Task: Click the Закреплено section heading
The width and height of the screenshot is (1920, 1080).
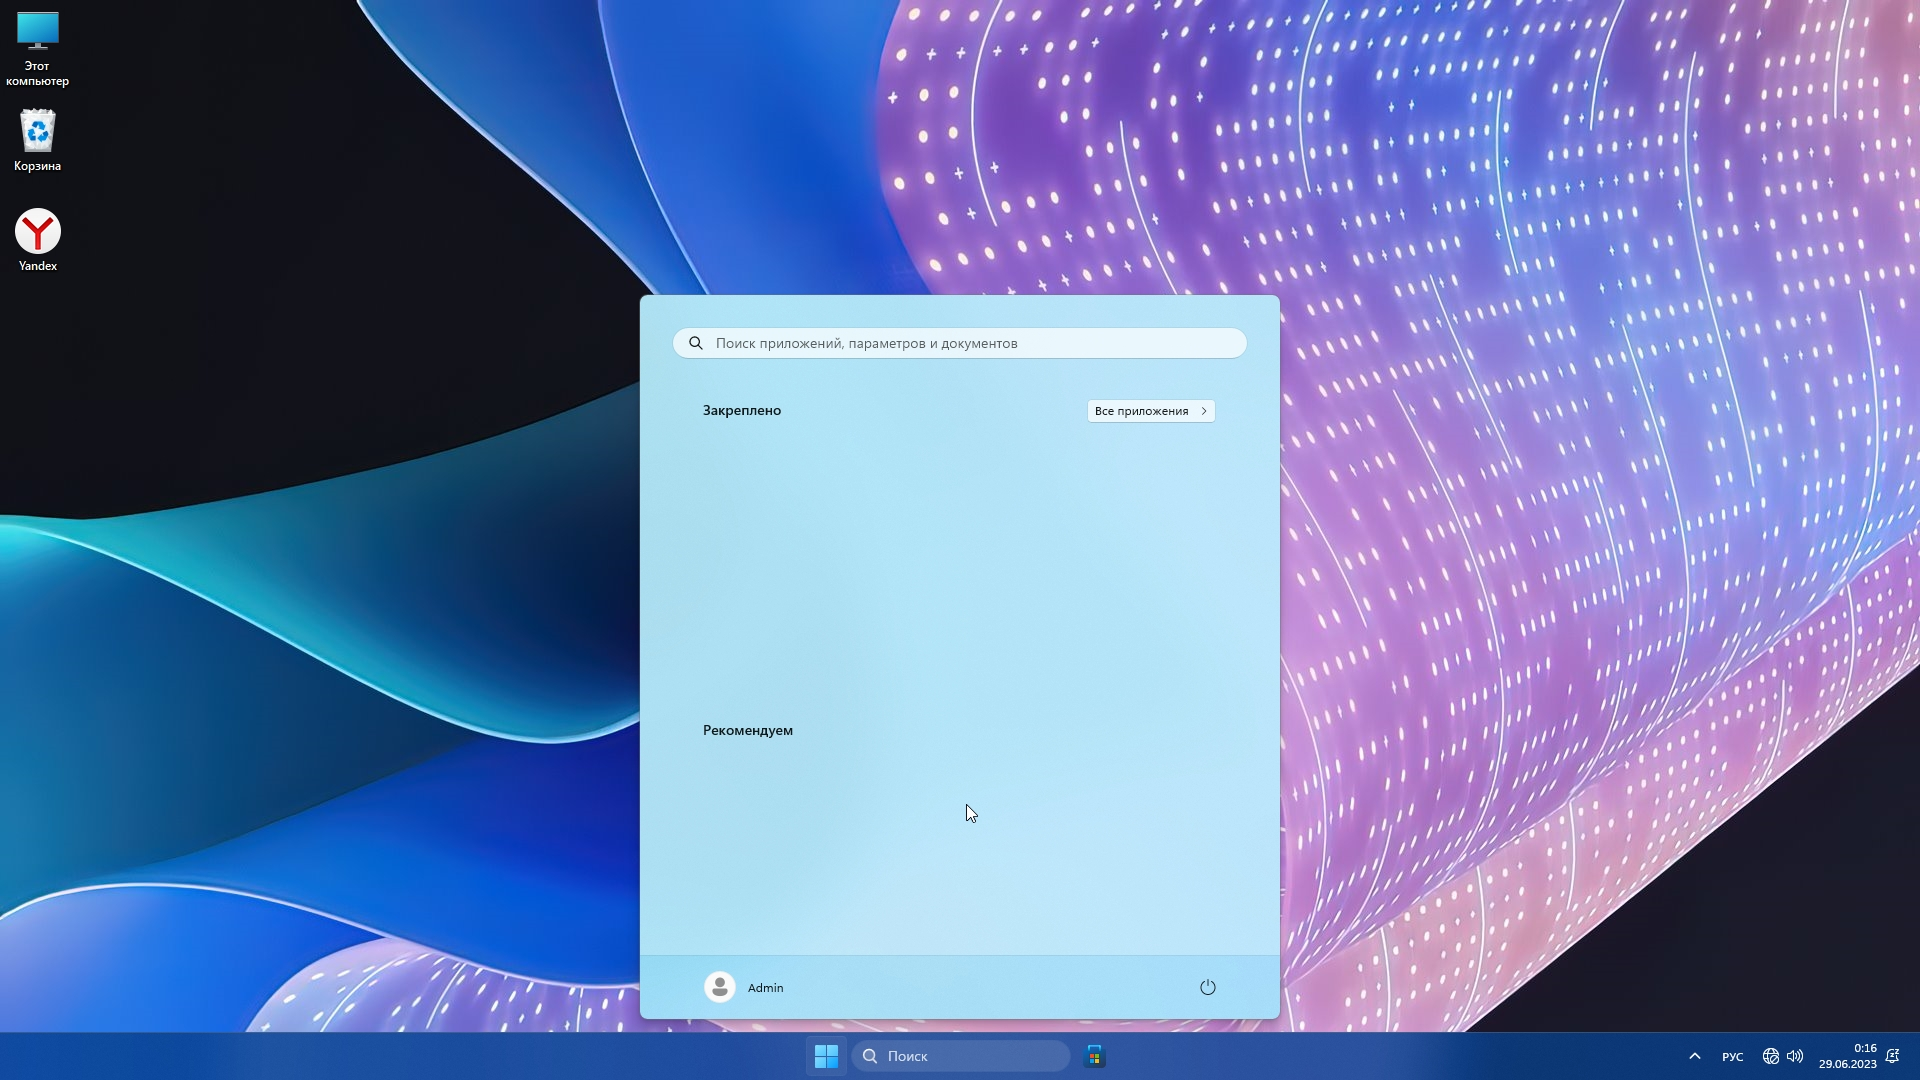Action: point(741,411)
